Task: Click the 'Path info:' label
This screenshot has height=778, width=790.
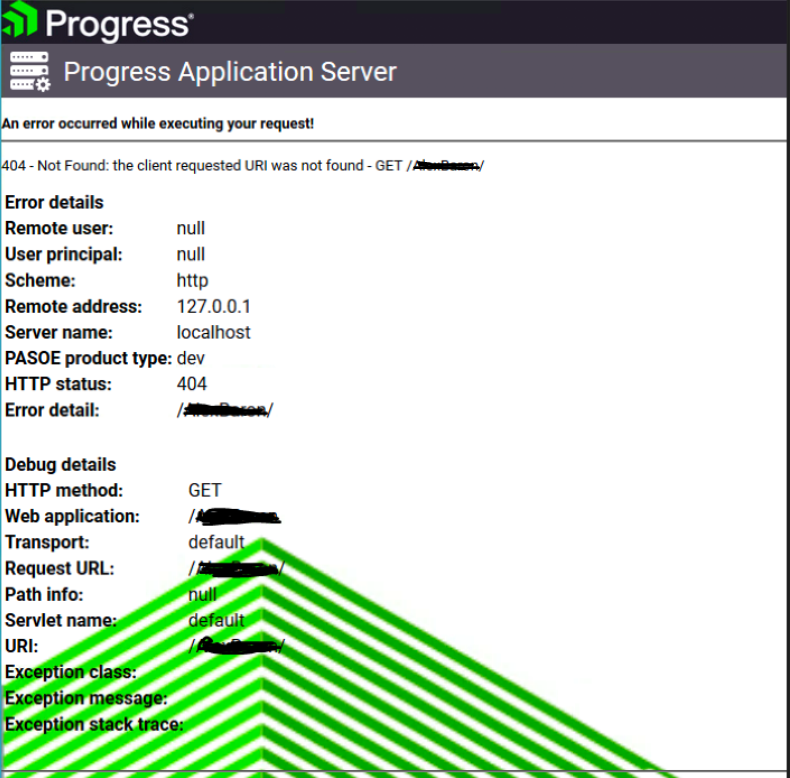Action: [x=44, y=595]
